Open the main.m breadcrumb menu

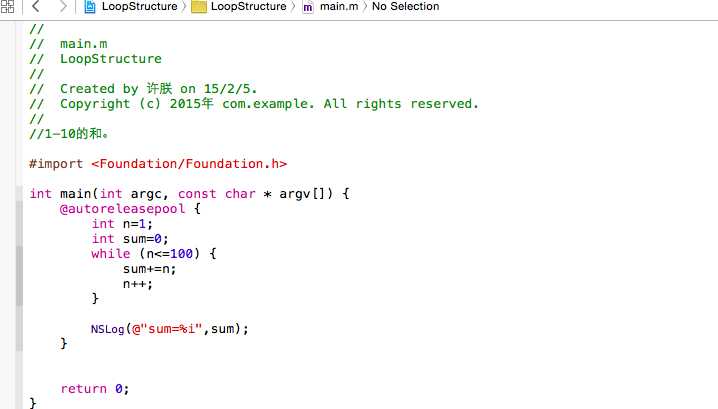click(x=339, y=6)
